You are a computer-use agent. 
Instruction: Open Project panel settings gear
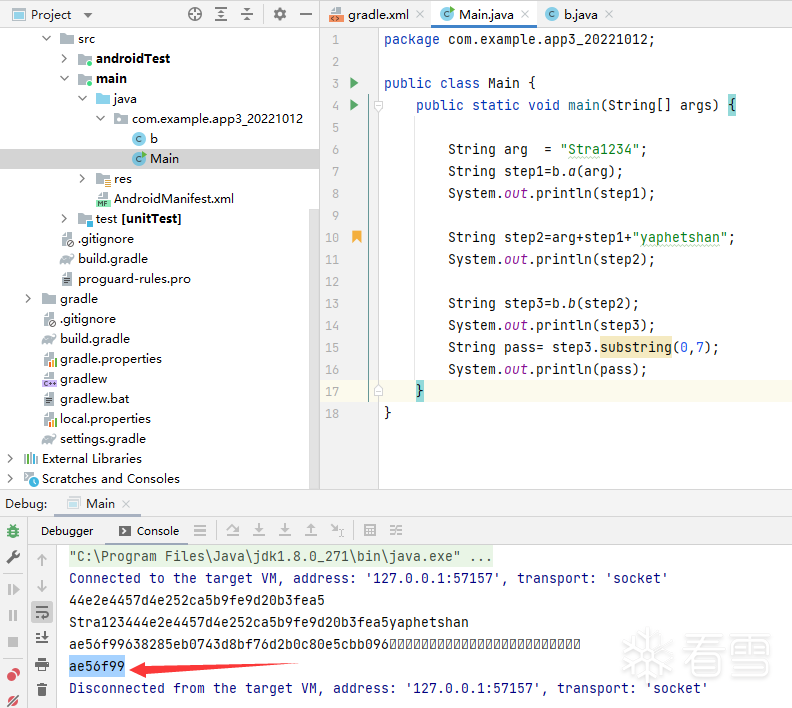[280, 14]
